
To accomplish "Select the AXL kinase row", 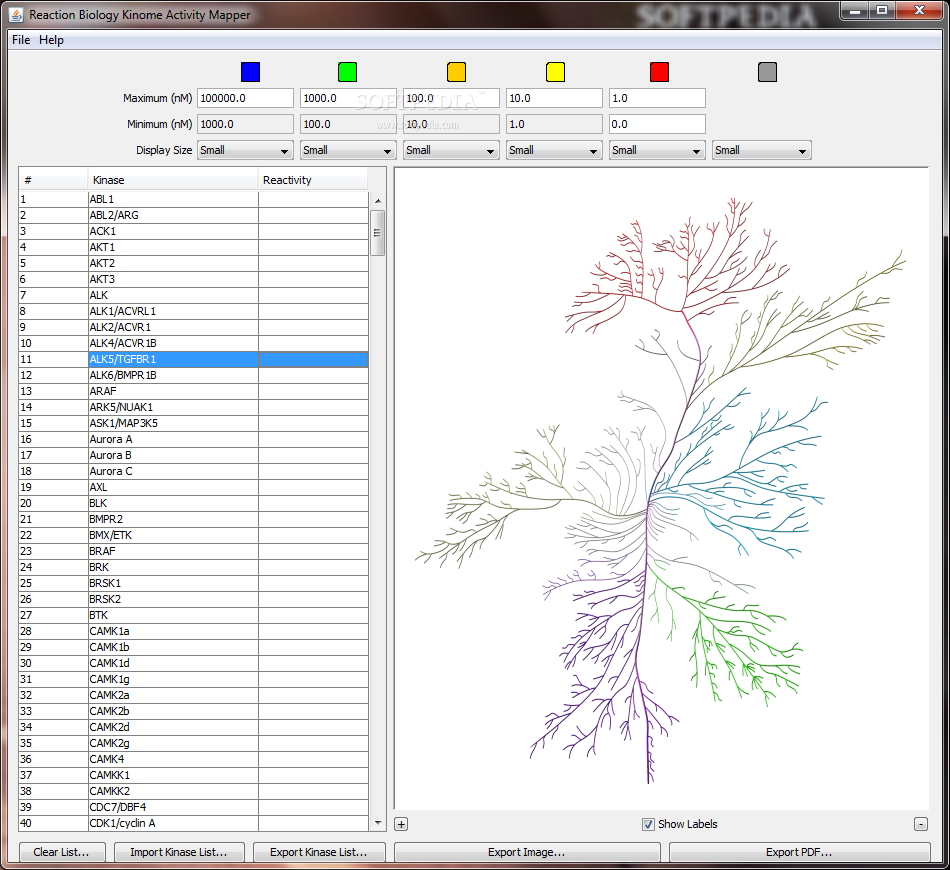I will pos(193,487).
